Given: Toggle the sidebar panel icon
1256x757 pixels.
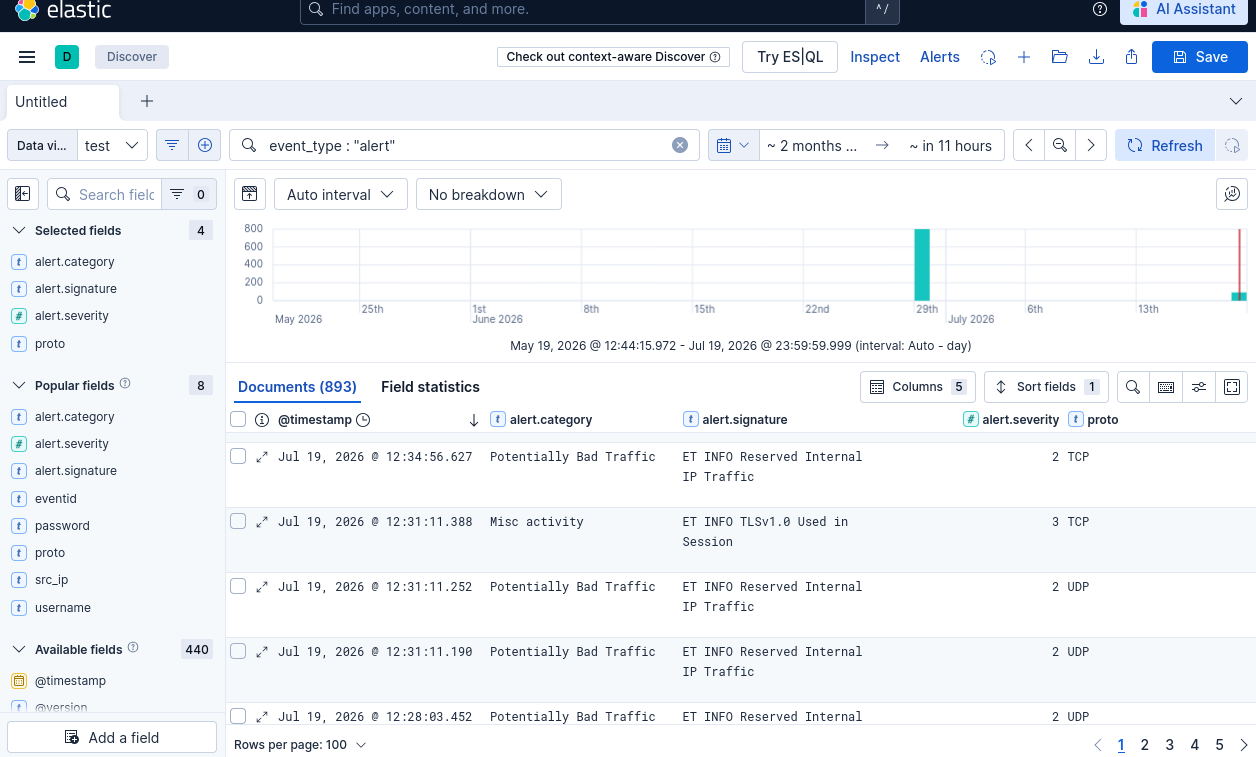Looking at the screenshot, I should tap(22, 194).
